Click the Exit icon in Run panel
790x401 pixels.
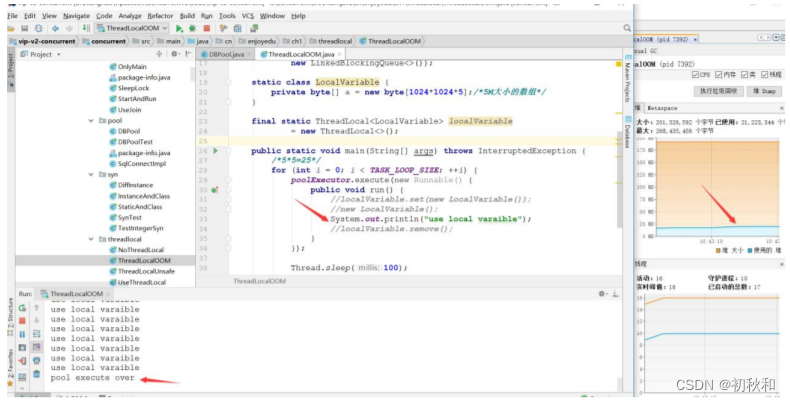(22, 361)
